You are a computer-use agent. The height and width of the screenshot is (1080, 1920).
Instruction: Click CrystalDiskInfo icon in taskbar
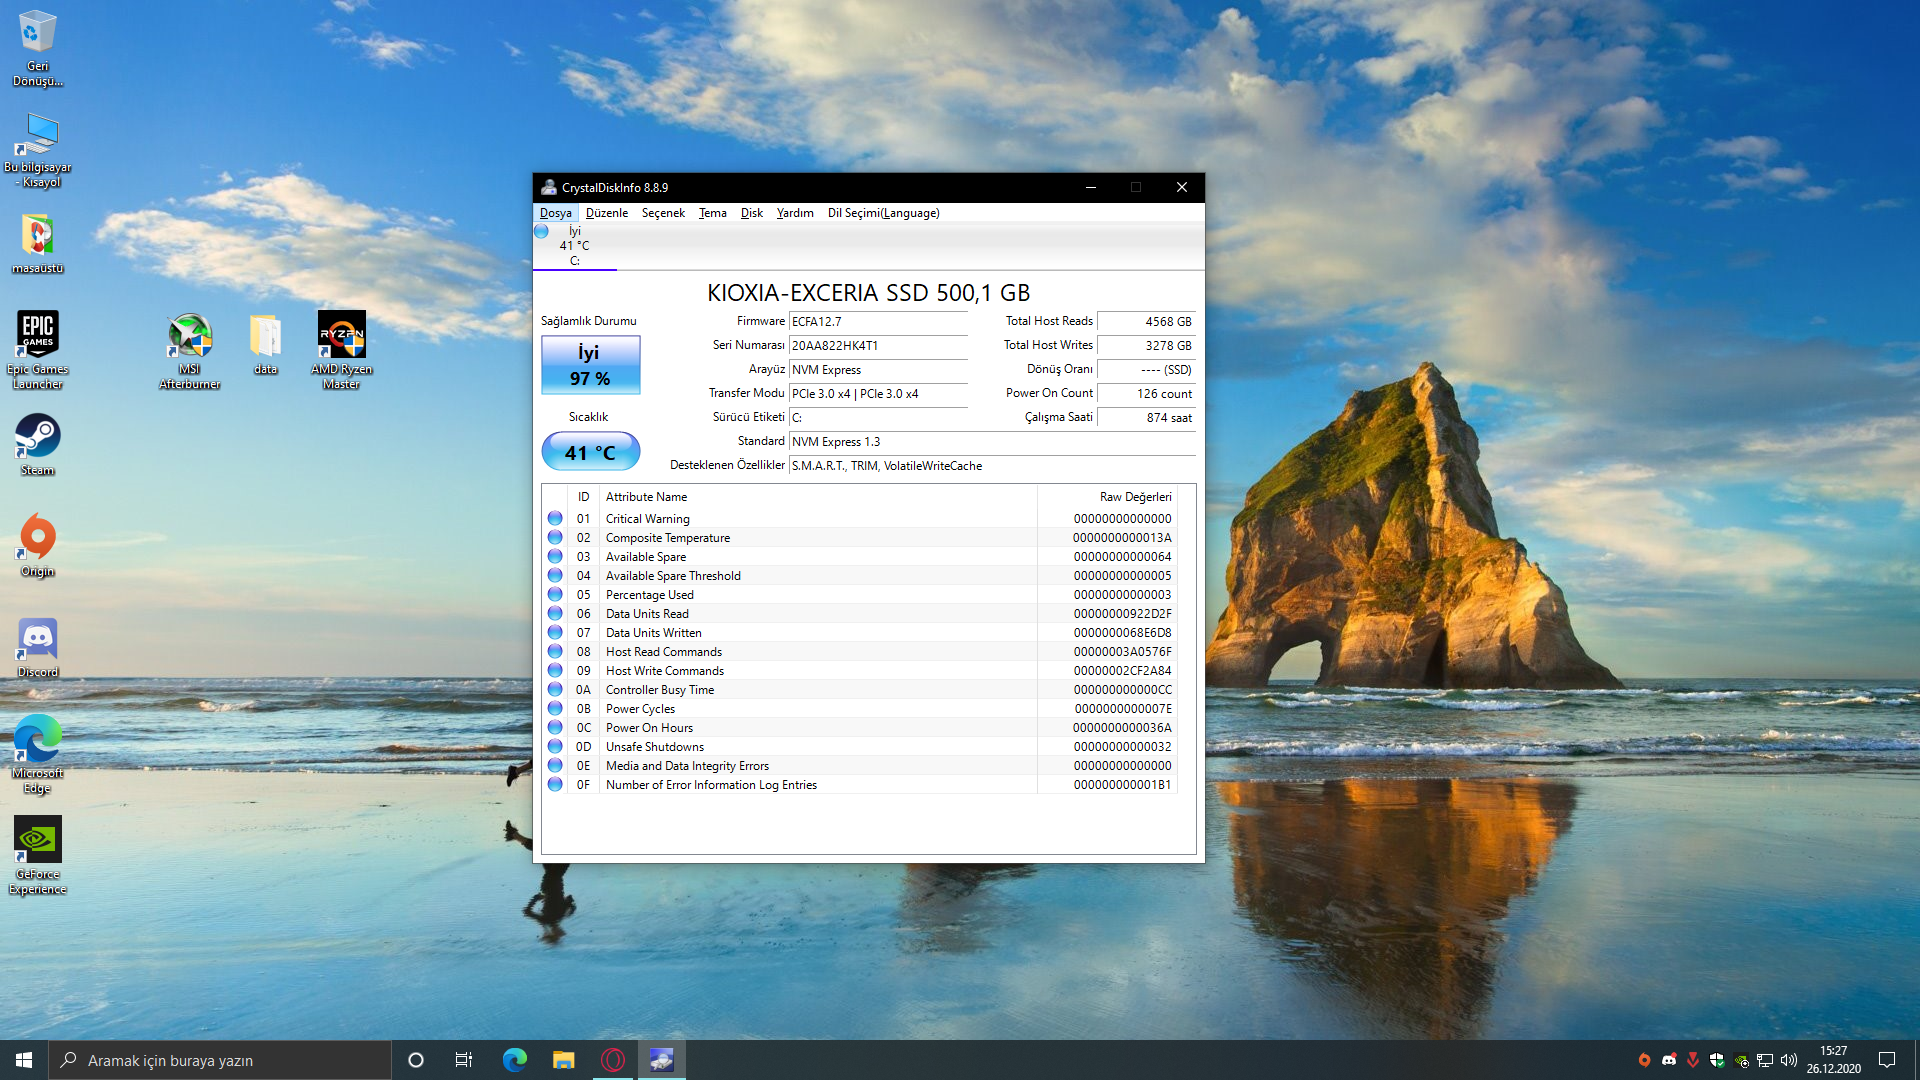[x=661, y=1060]
